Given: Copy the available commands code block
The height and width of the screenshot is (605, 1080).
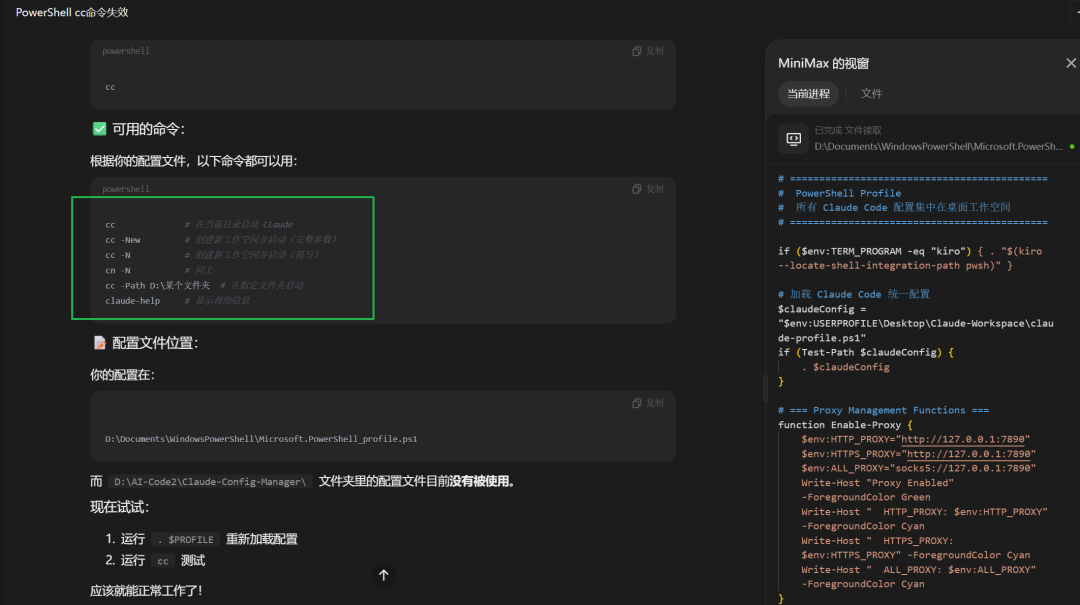Looking at the screenshot, I should tap(647, 189).
